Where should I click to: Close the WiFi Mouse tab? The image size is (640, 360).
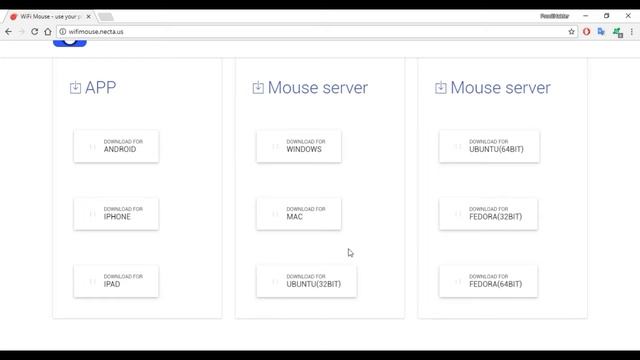point(89,17)
